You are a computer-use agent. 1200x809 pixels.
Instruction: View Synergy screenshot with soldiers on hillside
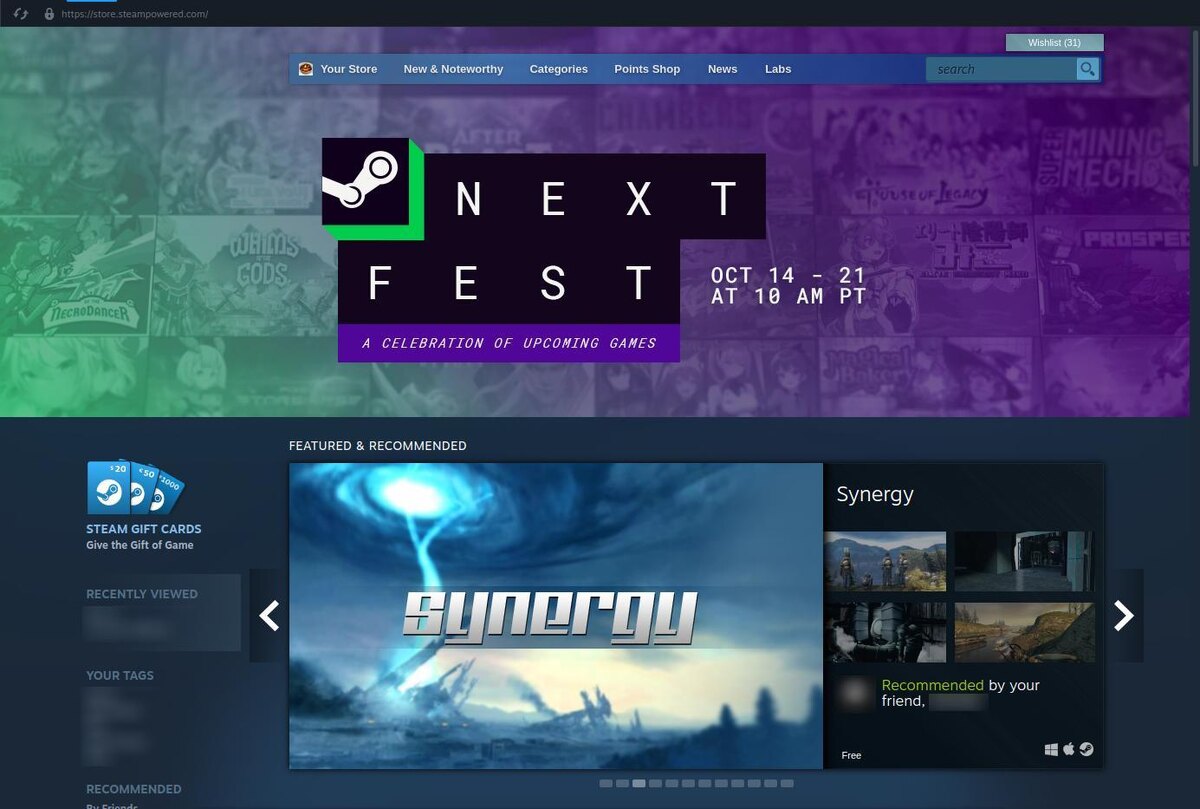(886, 562)
